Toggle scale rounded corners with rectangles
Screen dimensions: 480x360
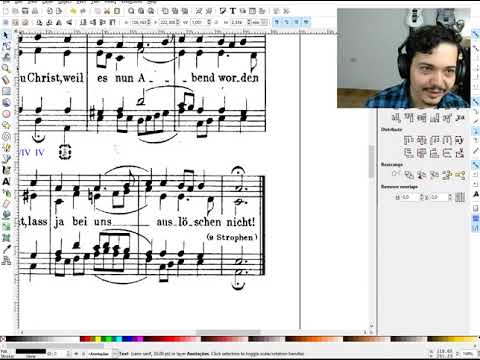coord(286,23)
